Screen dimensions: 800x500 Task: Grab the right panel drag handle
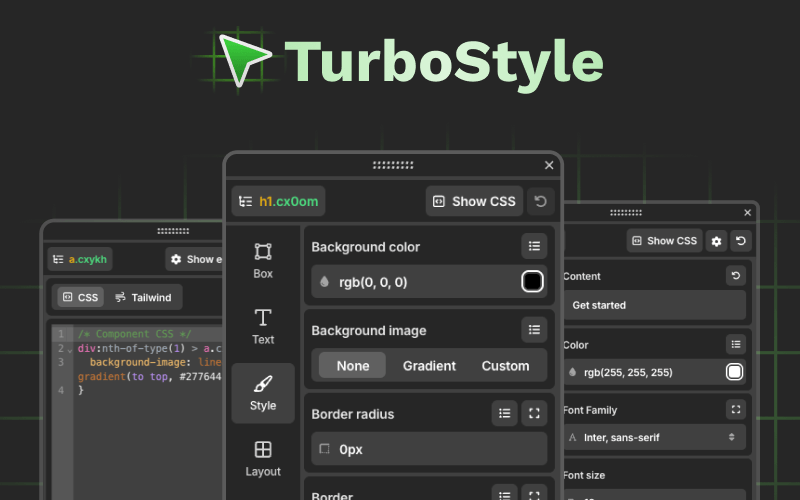tap(626, 213)
